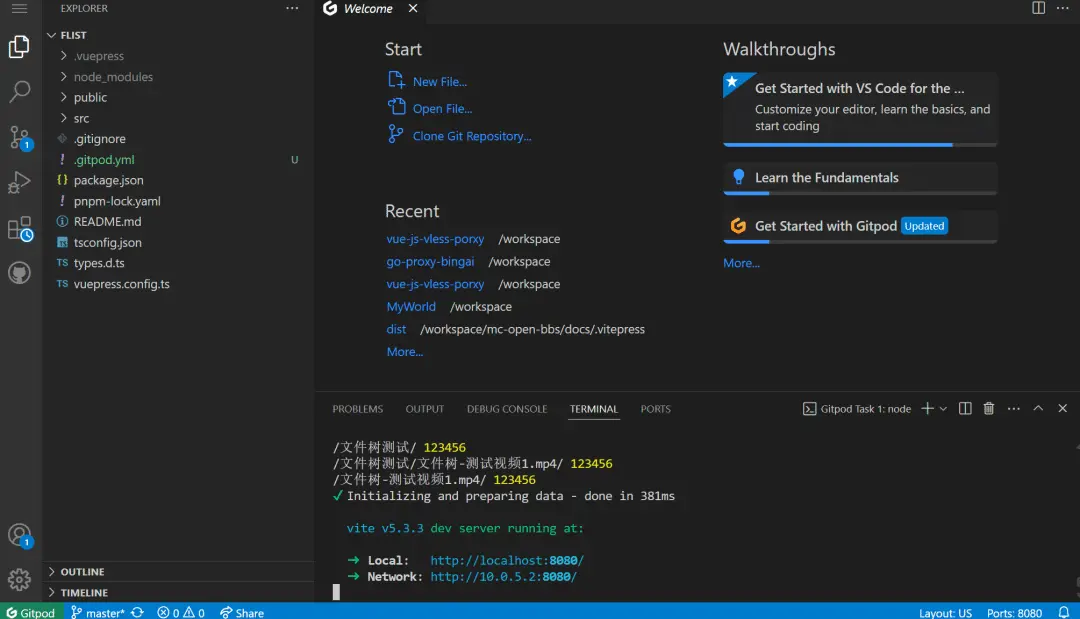
Task: Switch to the PORTS tab
Action: point(655,409)
